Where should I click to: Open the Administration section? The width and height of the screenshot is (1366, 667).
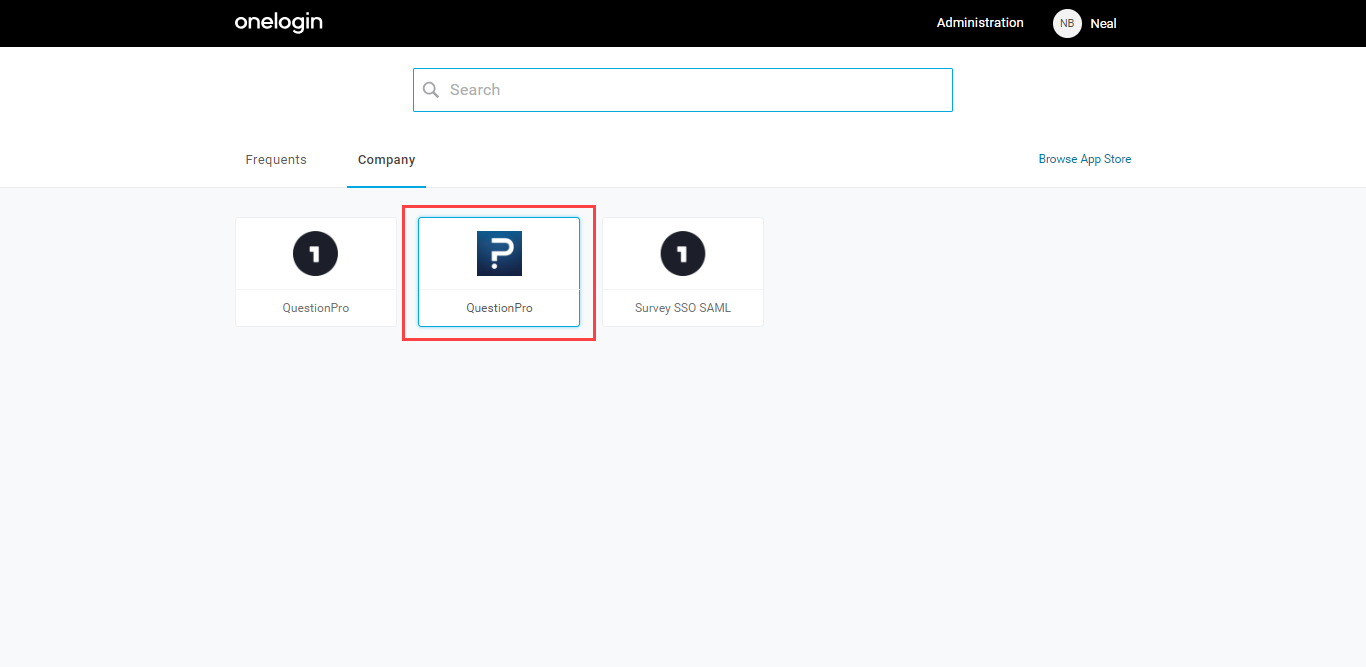[x=980, y=22]
